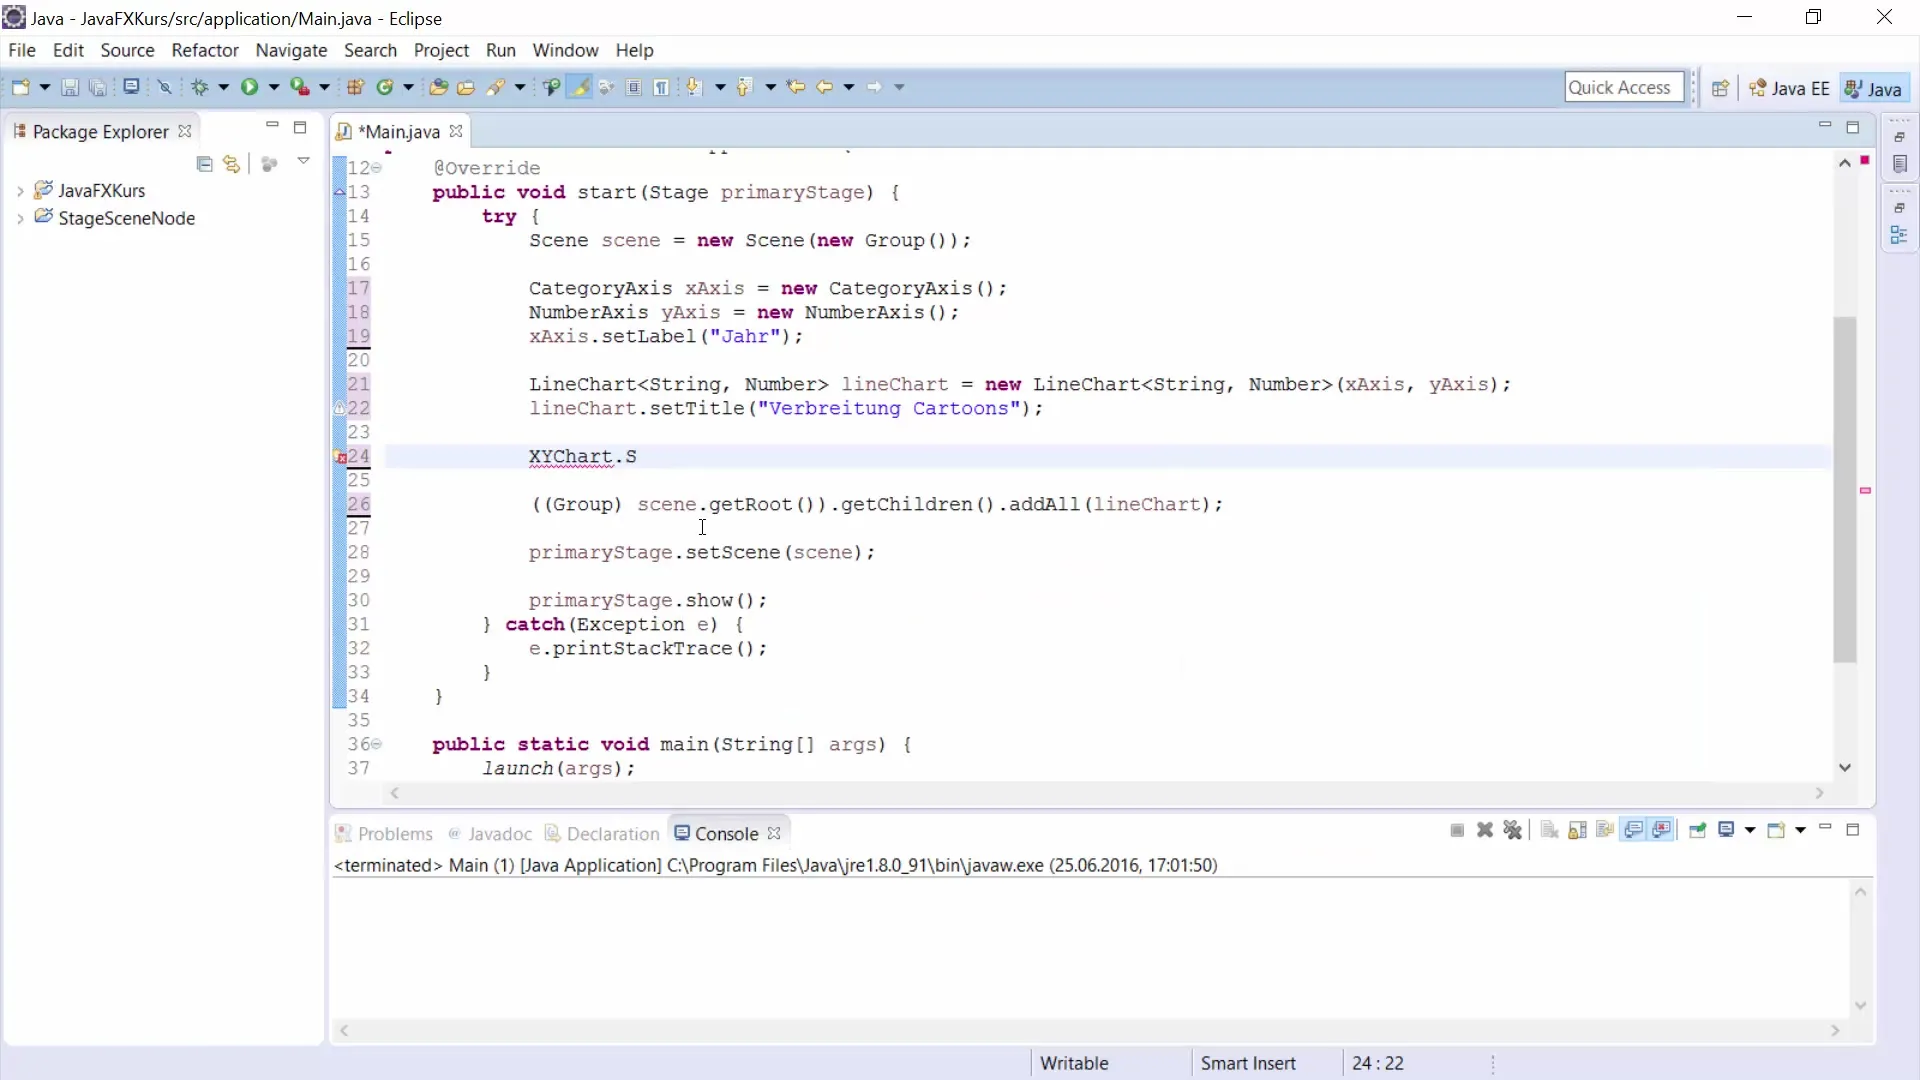Click the Back navigation arrow
Image resolution: width=1920 pixels, height=1080 pixels.
[x=824, y=87]
